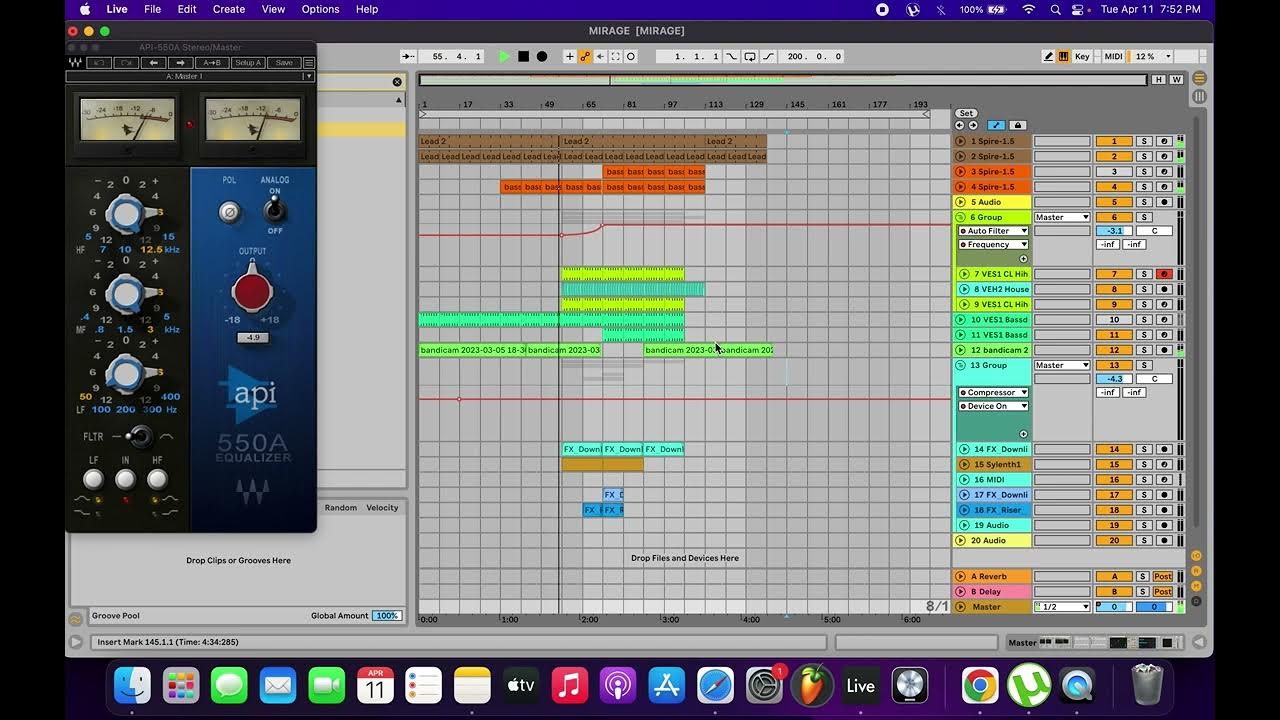The width and height of the screenshot is (1280, 720).
Task: Open the File menu
Action: coord(152,9)
